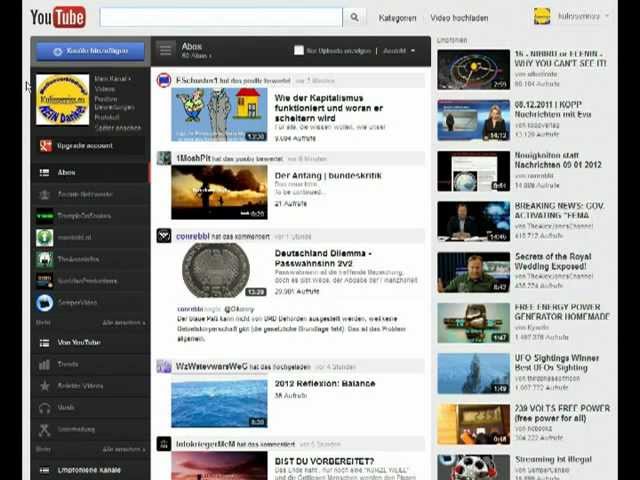The width and height of the screenshot is (640, 480).
Task: Click the Google+ icon beside Upgrade account
Action: point(45,146)
